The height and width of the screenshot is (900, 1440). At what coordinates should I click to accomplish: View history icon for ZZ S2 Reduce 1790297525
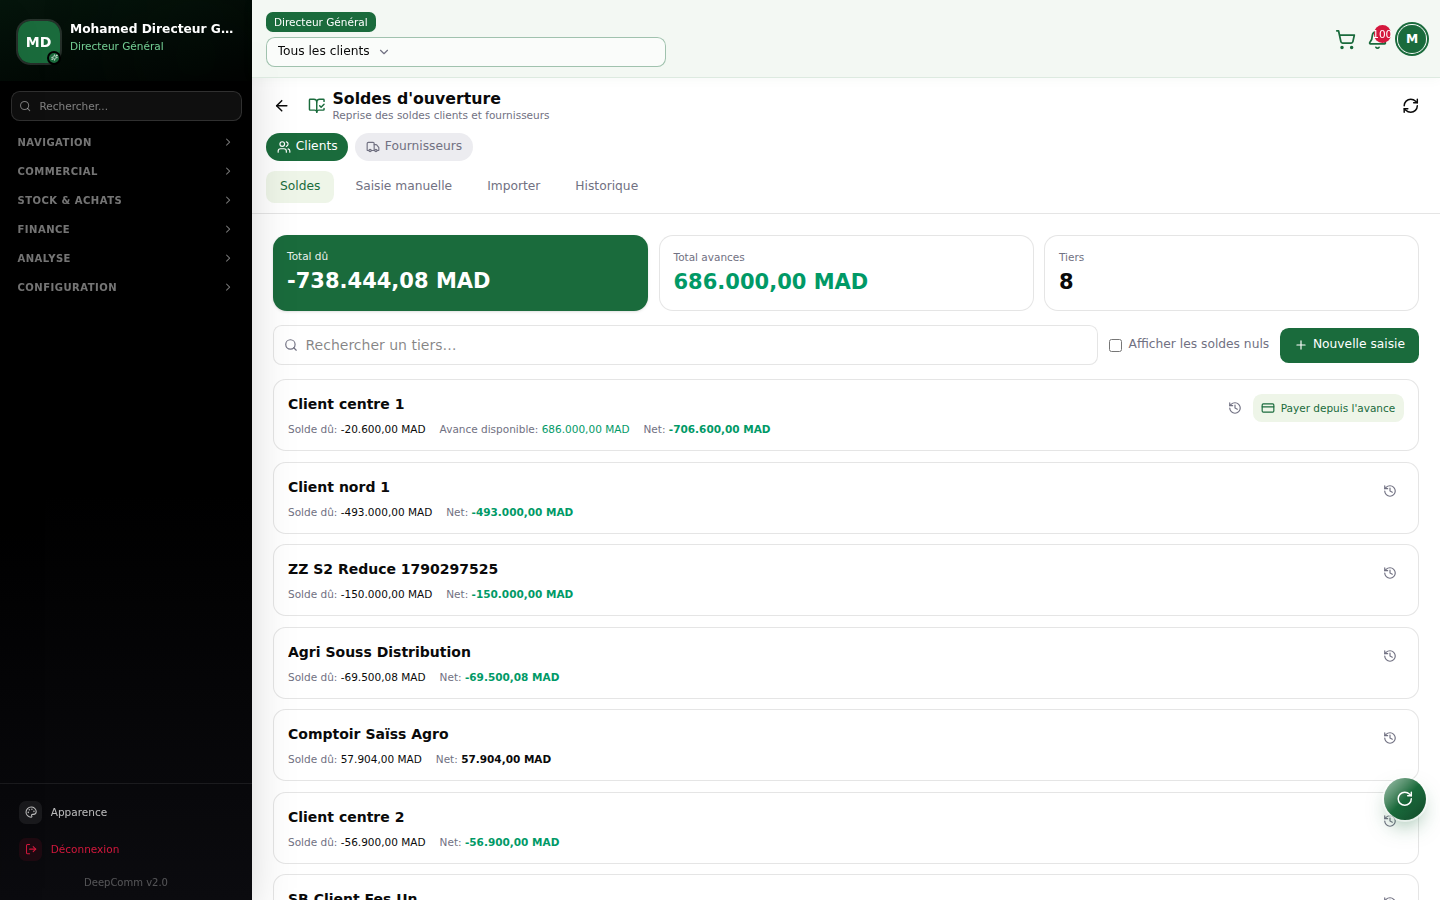1390,573
